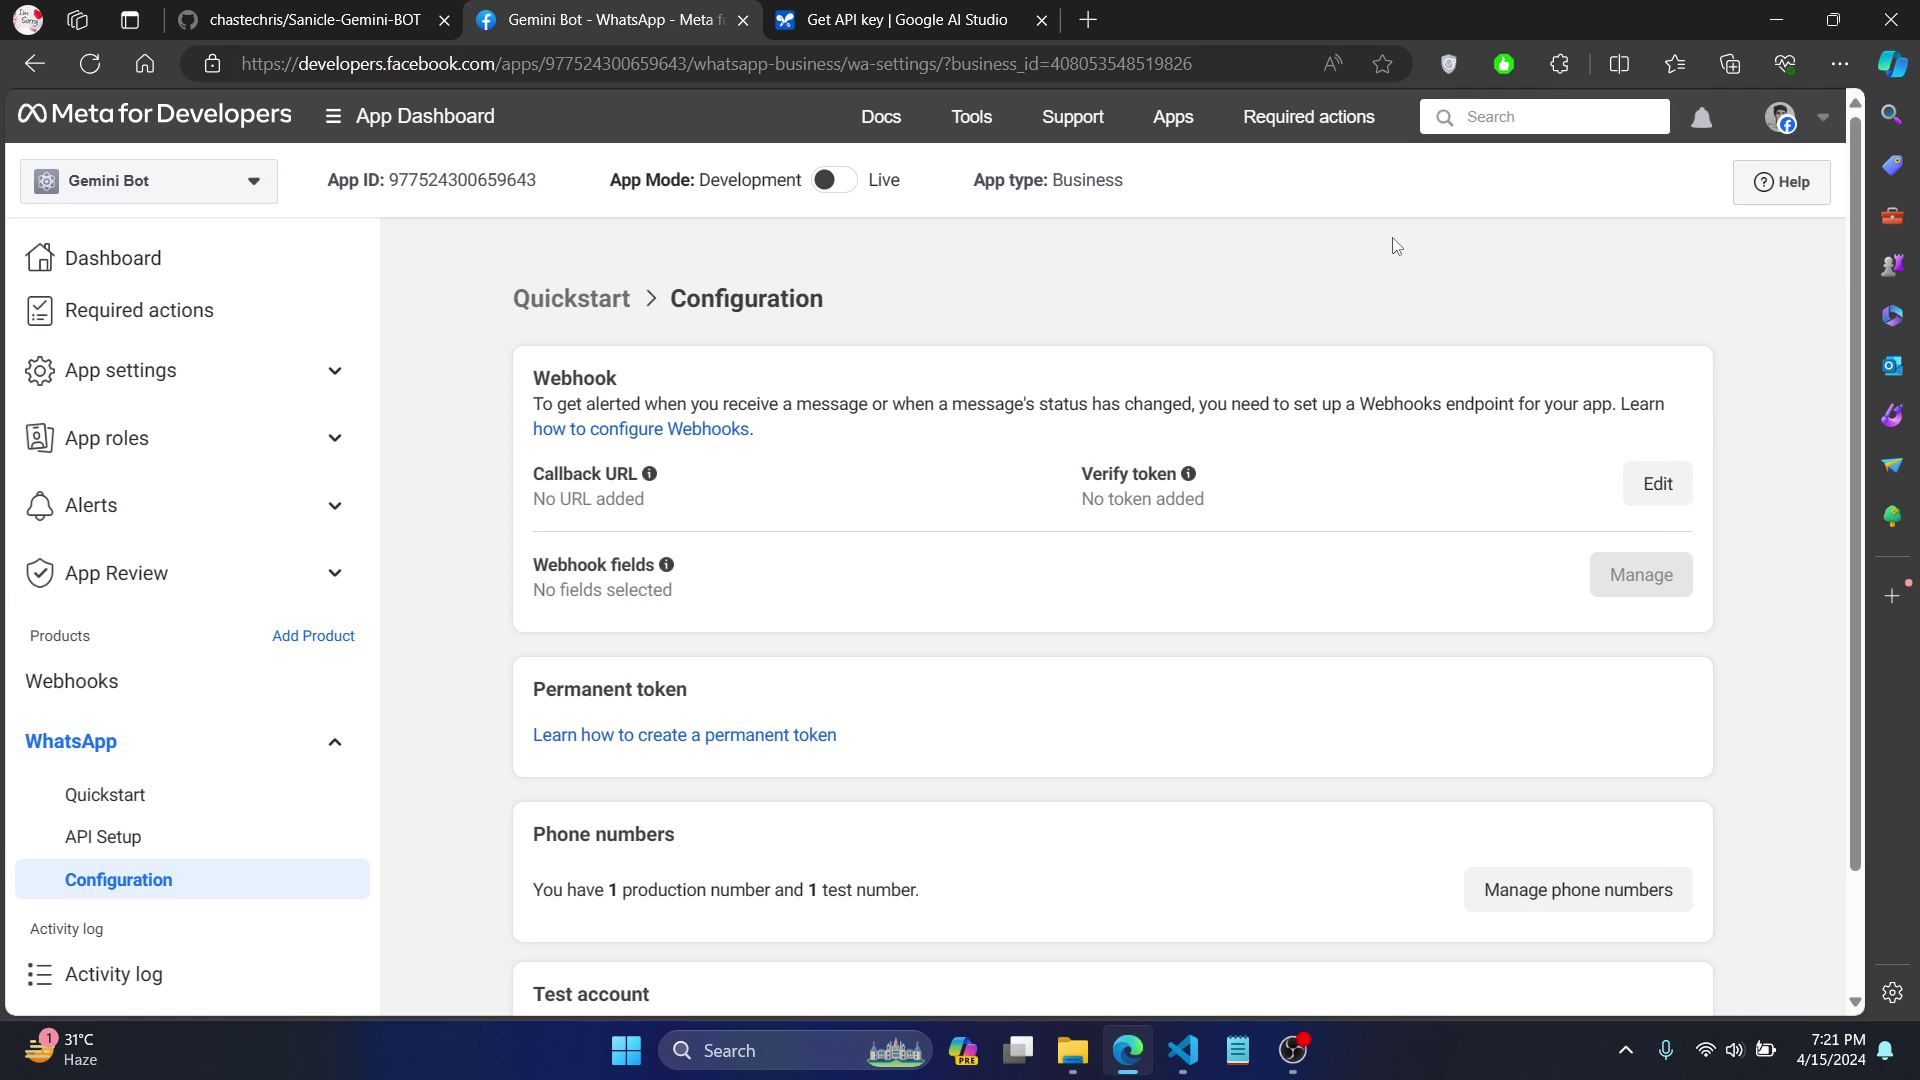Collapse the WhatsApp product section
1920x1080 pixels.
pos(334,742)
